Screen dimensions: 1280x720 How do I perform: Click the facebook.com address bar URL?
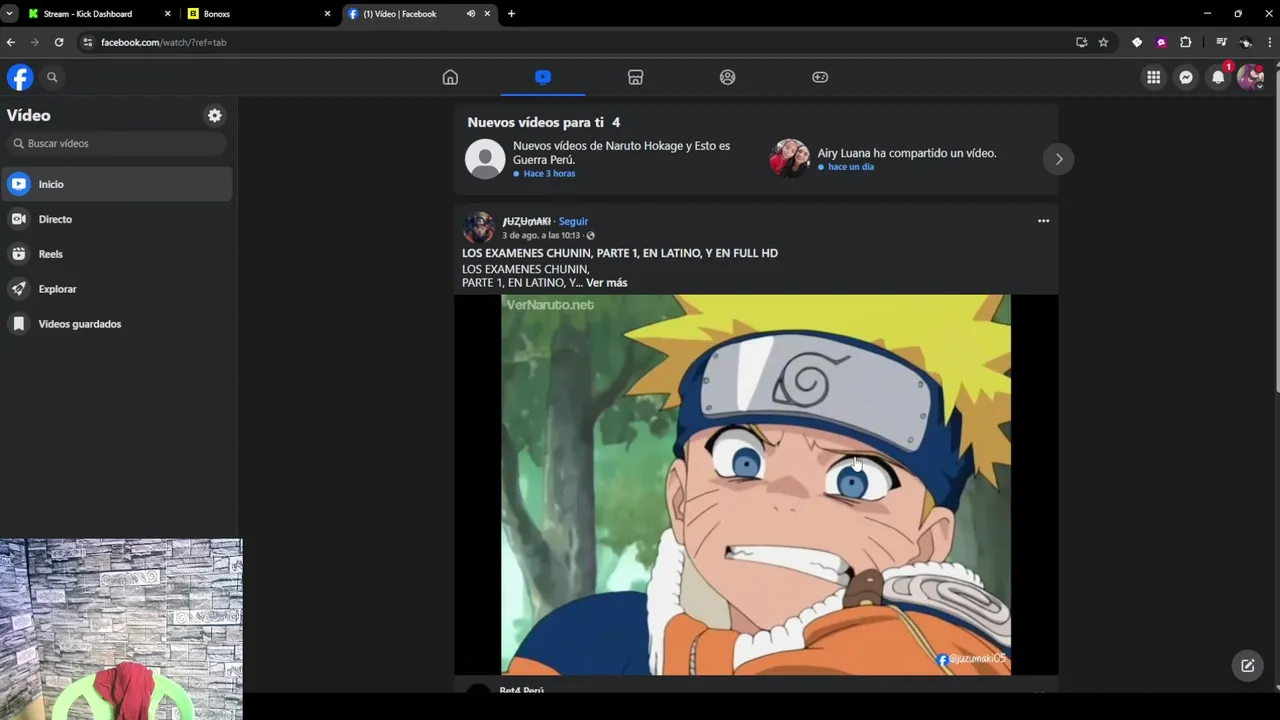click(x=163, y=42)
